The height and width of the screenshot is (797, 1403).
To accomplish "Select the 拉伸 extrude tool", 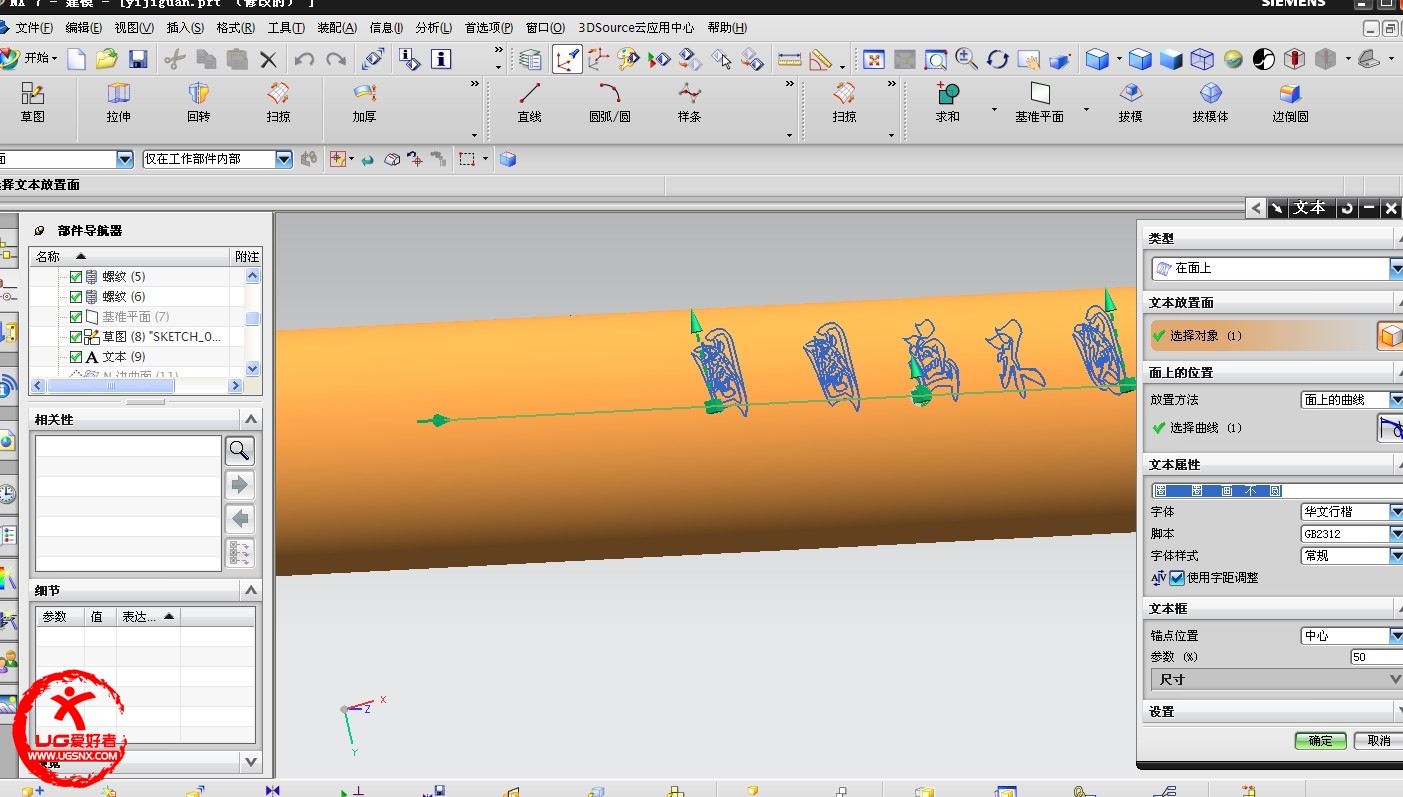I will coord(118,103).
